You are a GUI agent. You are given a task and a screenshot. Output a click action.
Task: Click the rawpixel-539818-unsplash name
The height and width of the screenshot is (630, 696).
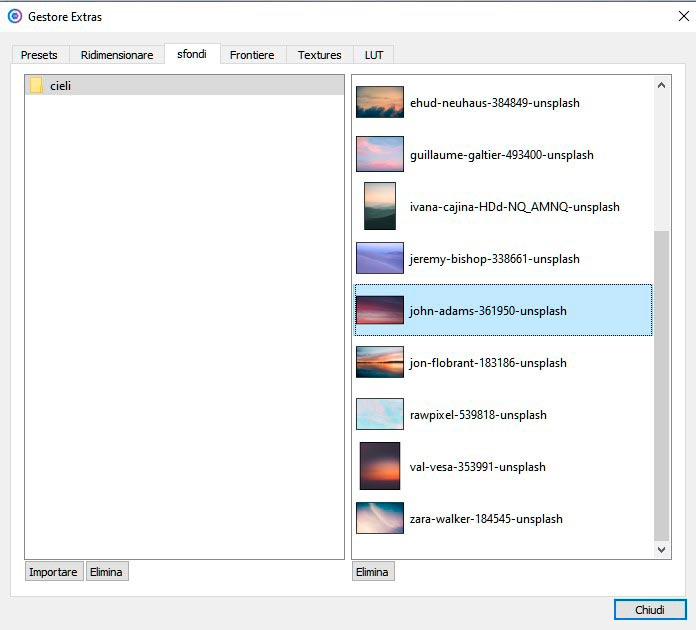tap(478, 415)
